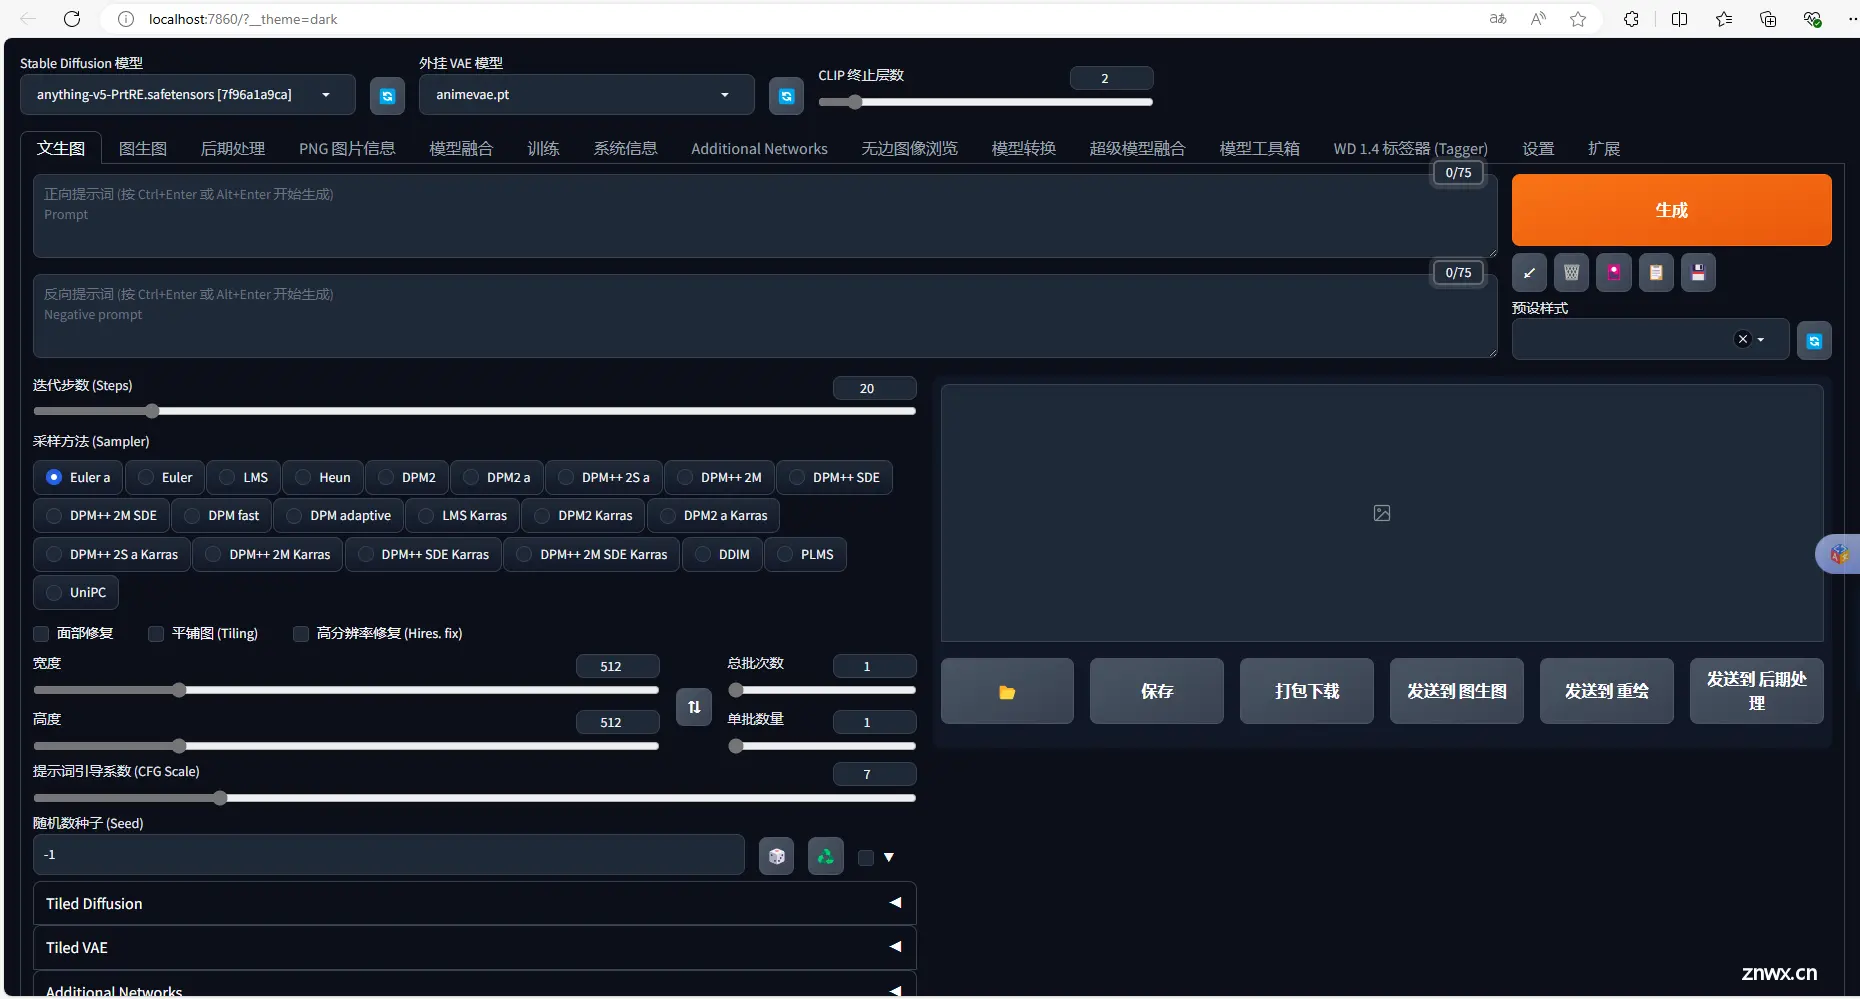The height and width of the screenshot is (999, 1860).
Task: Swap width and height values
Action: [694, 707]
